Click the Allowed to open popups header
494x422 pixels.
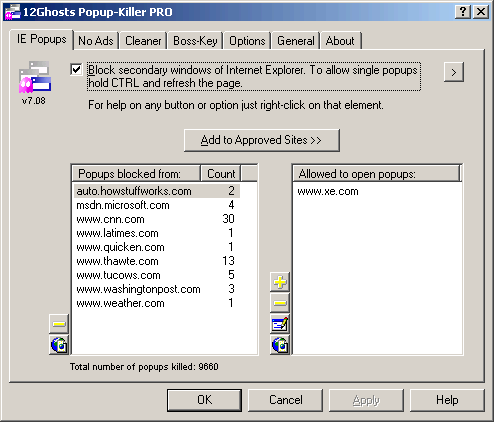point(376,174)
